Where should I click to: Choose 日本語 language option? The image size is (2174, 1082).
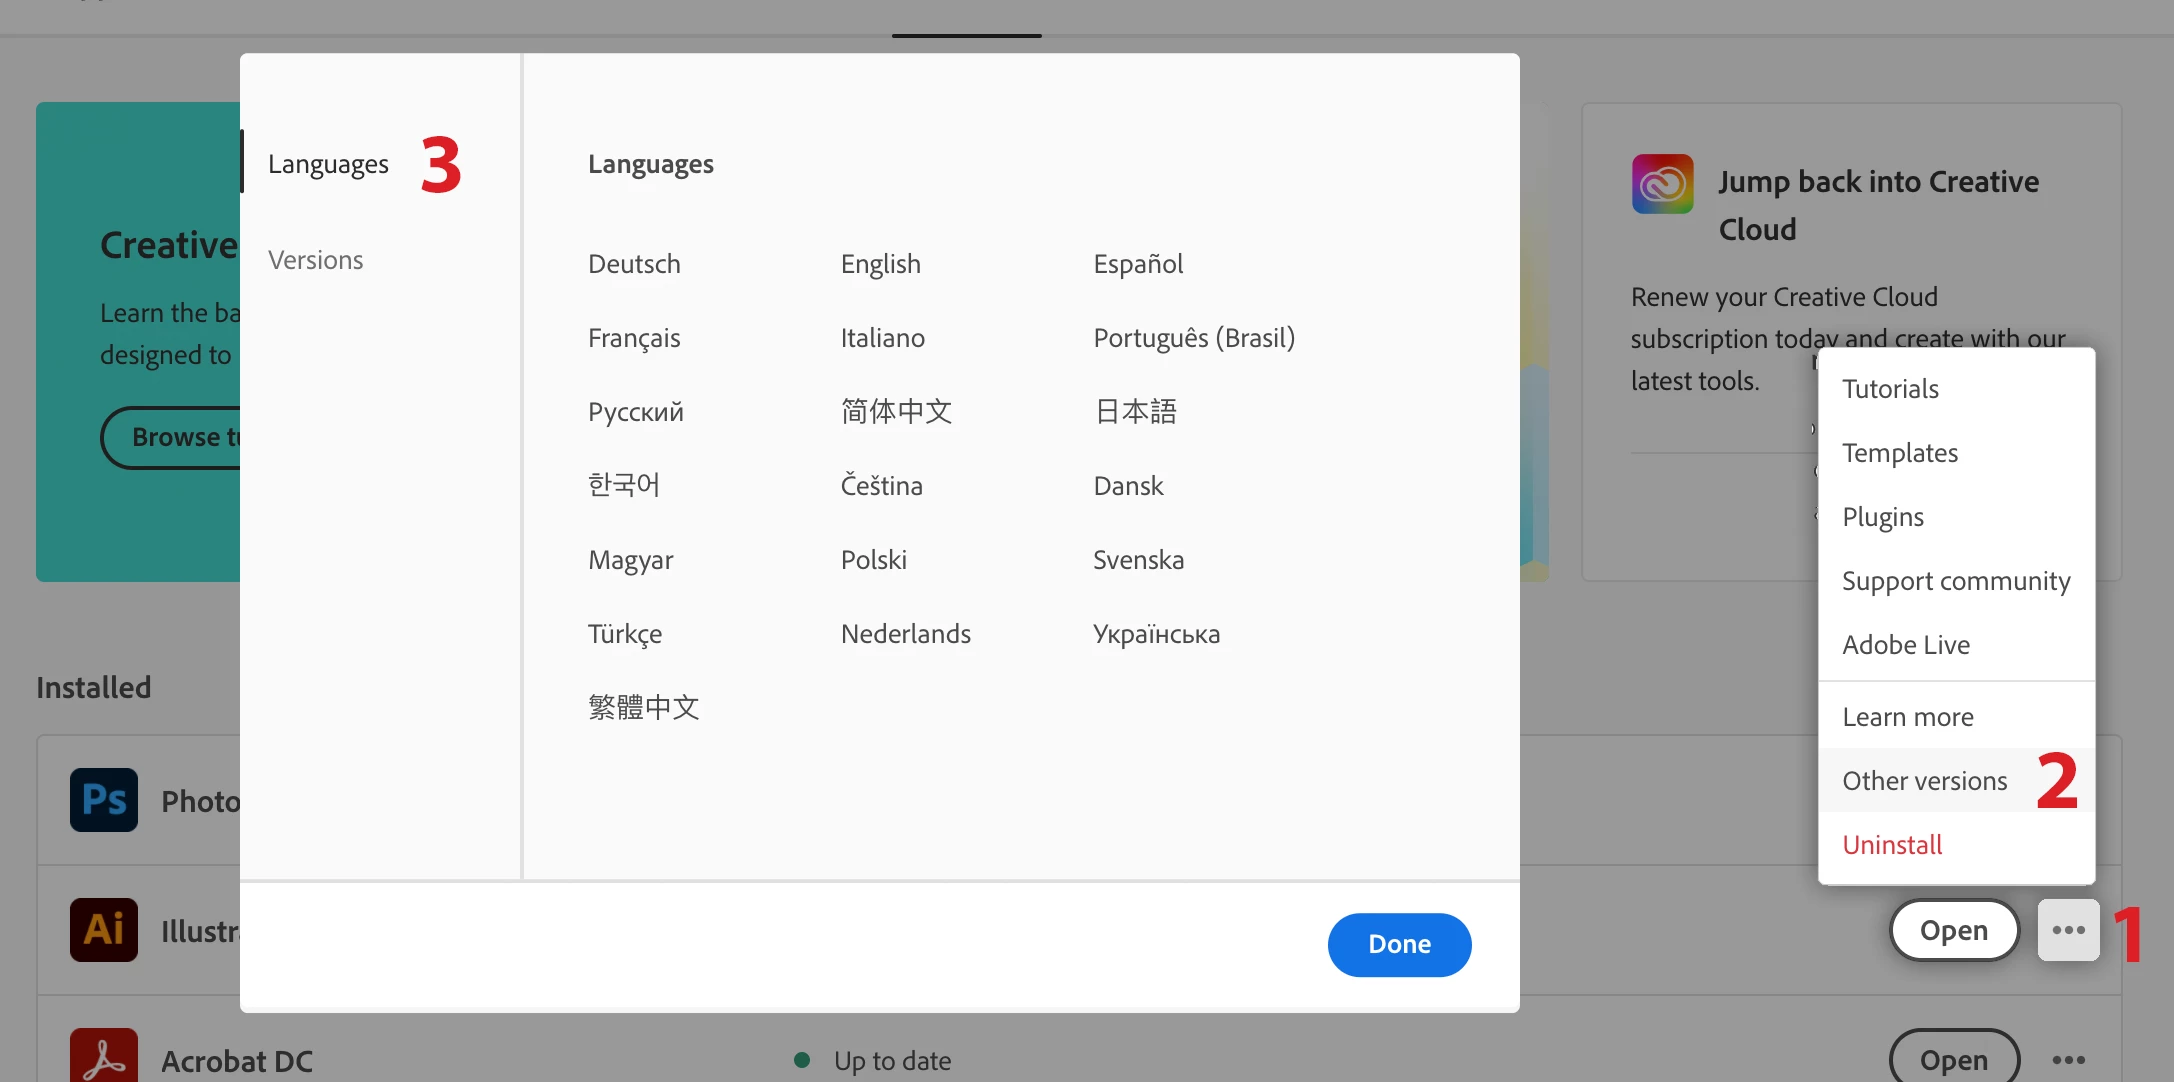(1135, 412)
